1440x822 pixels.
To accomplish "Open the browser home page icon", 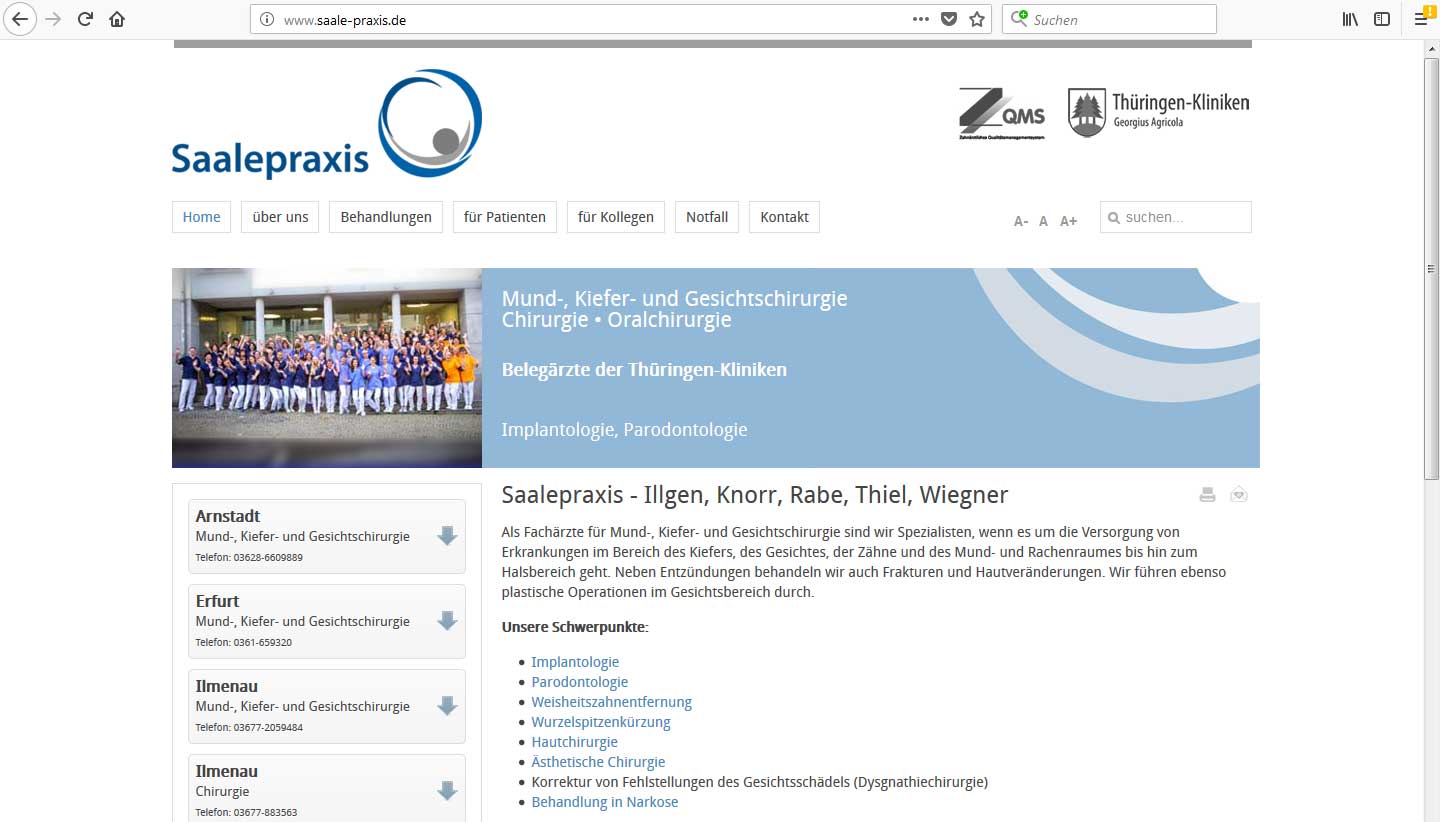I will [117, 19].
